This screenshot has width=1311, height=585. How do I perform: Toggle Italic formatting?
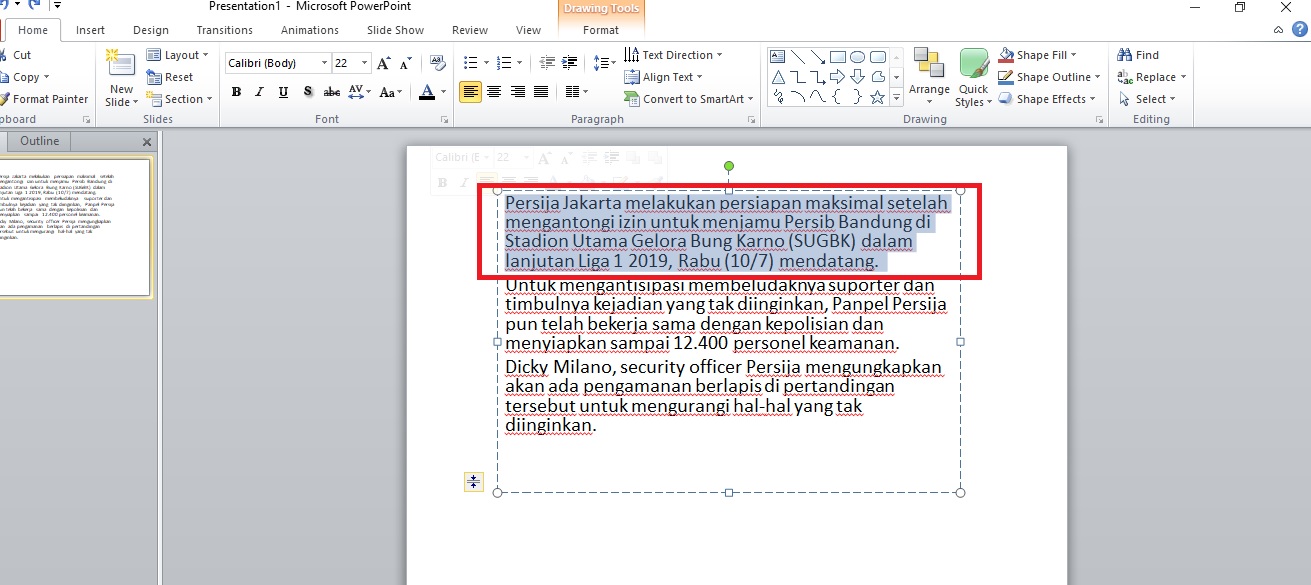click(260, 92)
